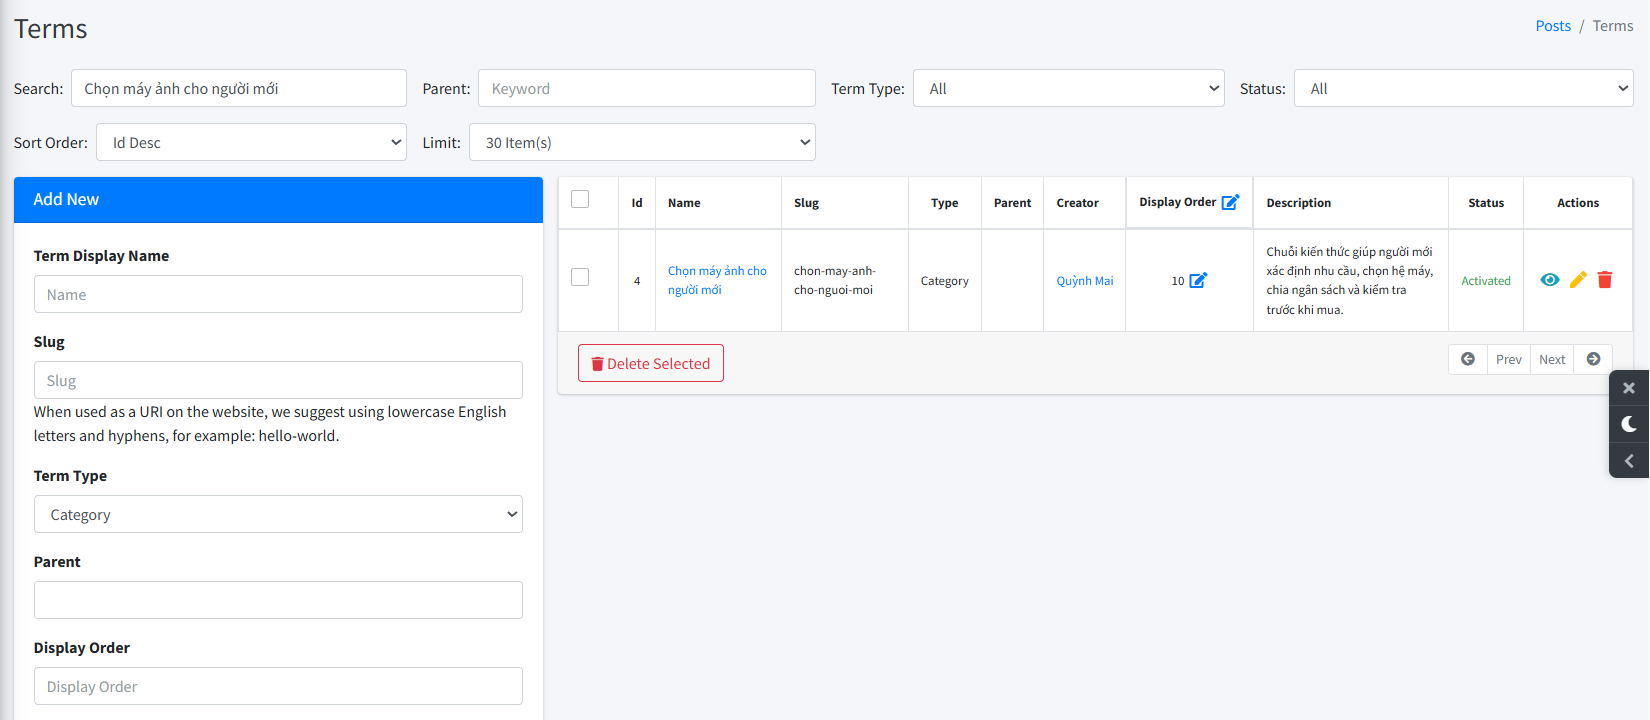Open the Sort Order dropdown showing Id Desc
This screenshot has height=720, width=1650.
tap(251, 142)
